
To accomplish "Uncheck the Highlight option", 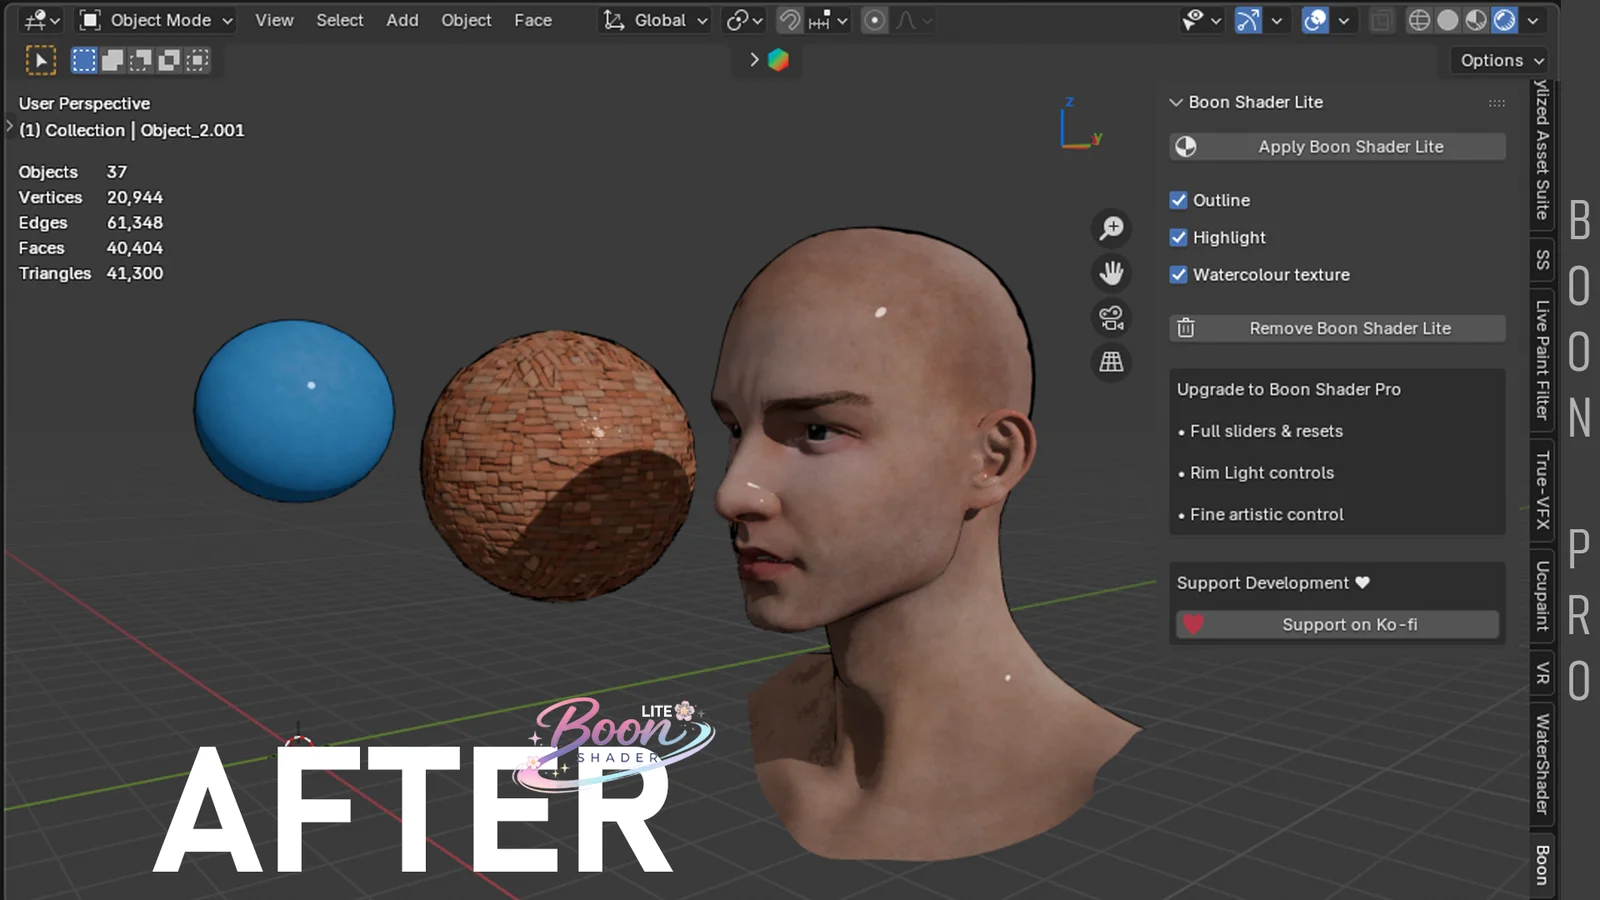I will 1178,237.
